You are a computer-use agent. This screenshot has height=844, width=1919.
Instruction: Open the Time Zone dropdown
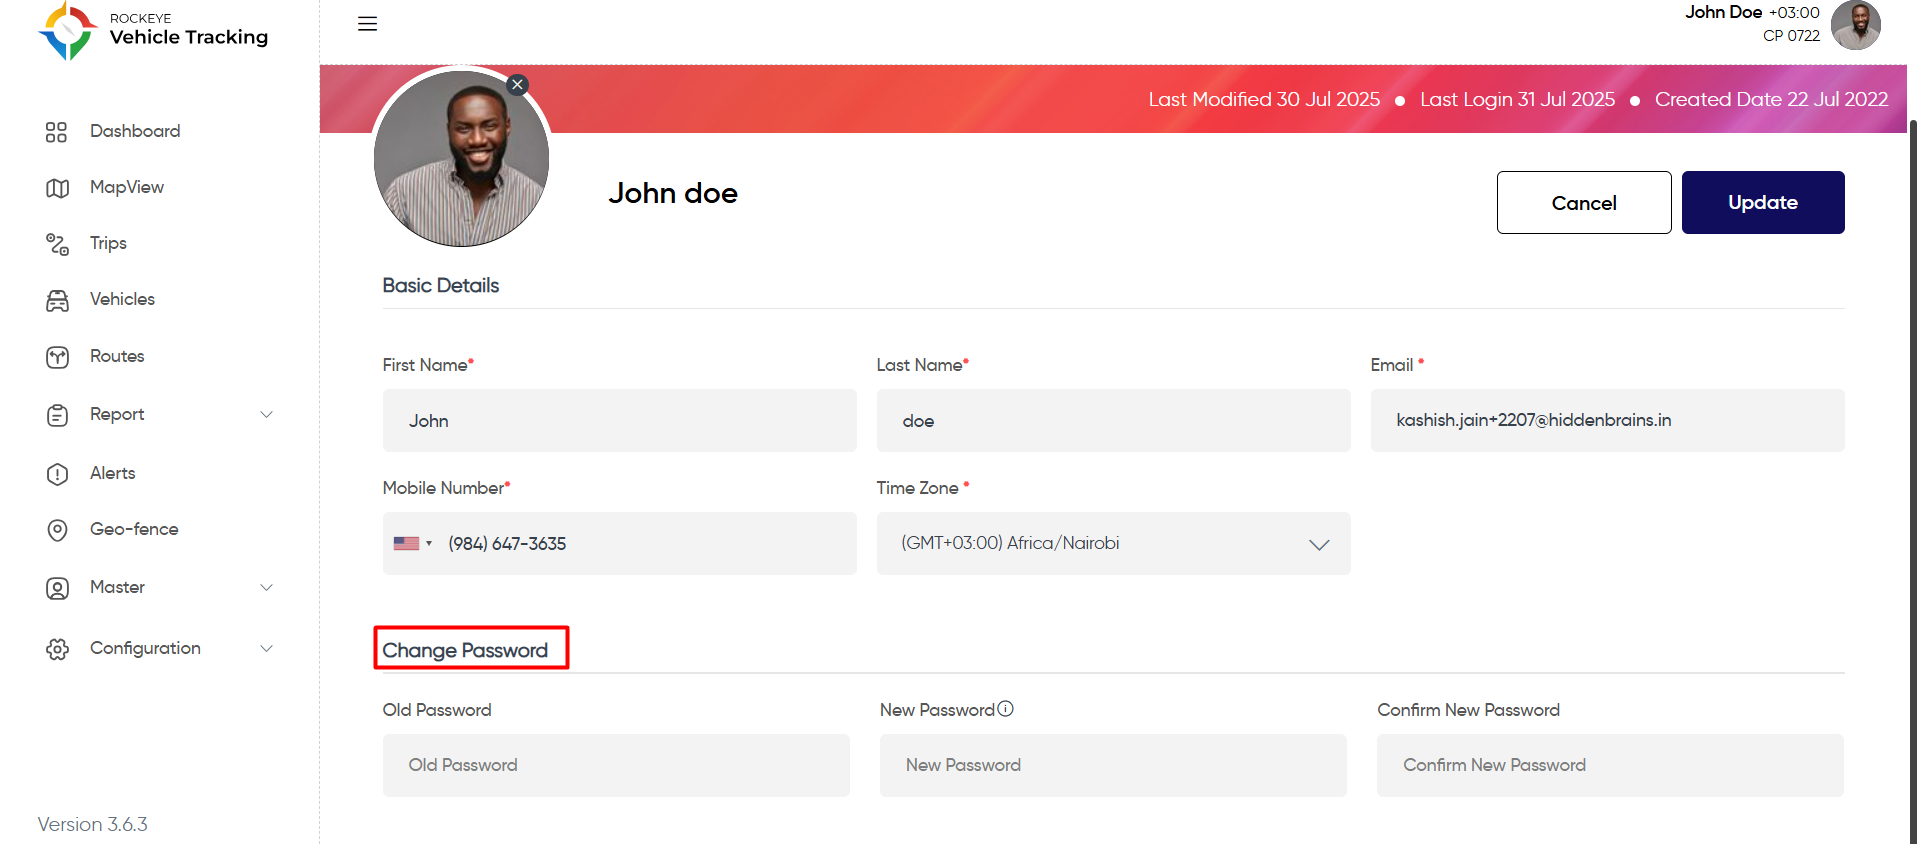pyautogui.click(x=1113, y=543)
